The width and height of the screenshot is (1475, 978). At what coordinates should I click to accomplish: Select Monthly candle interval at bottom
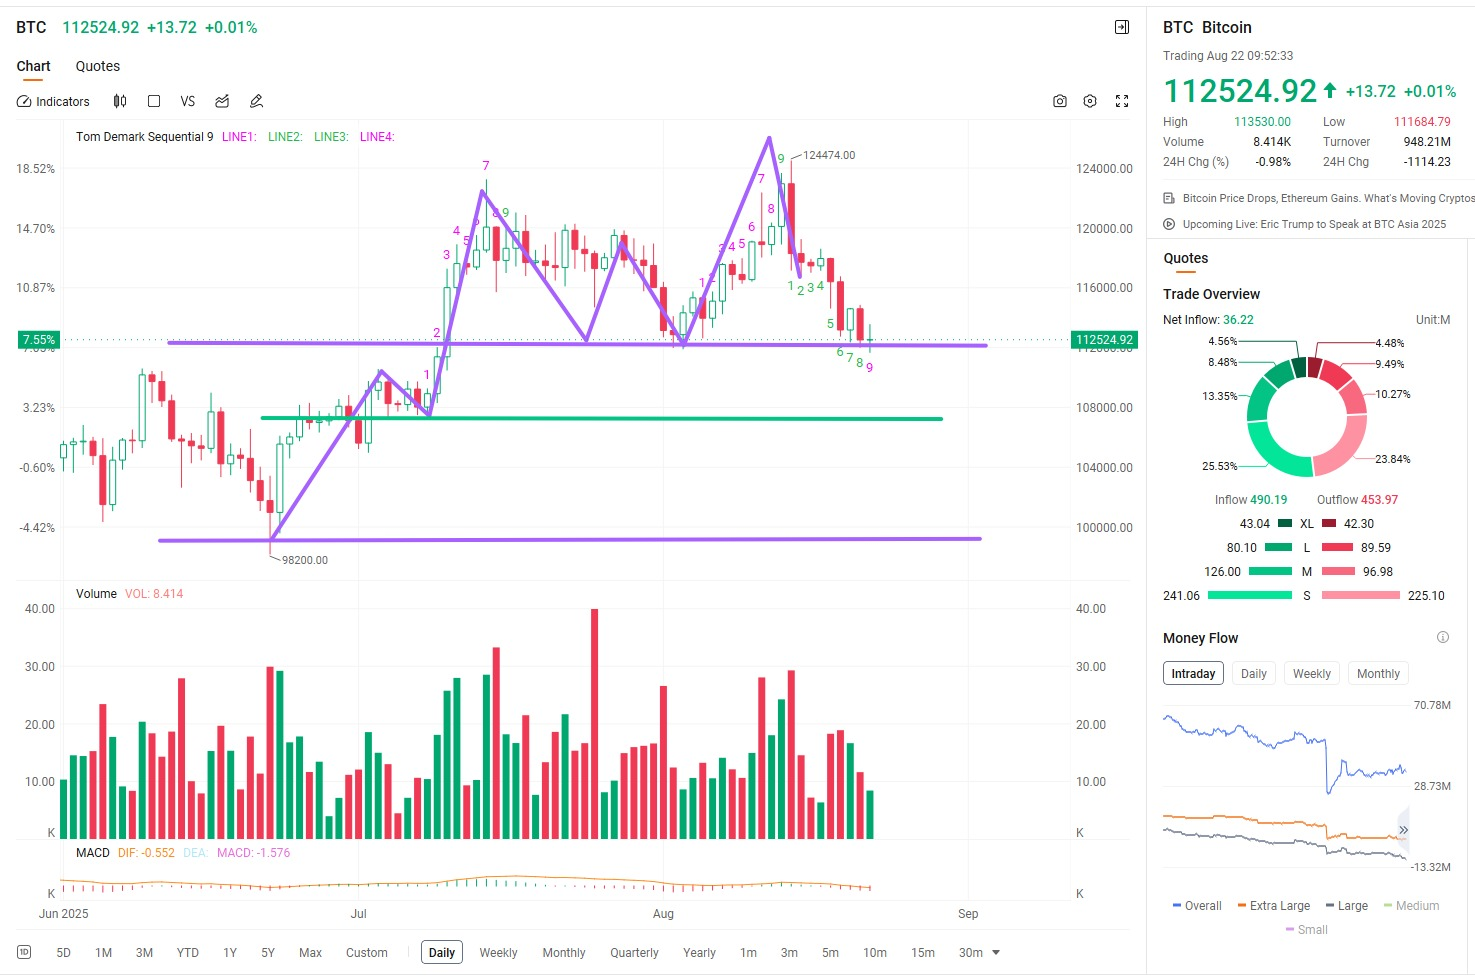(x=564, y=952)
